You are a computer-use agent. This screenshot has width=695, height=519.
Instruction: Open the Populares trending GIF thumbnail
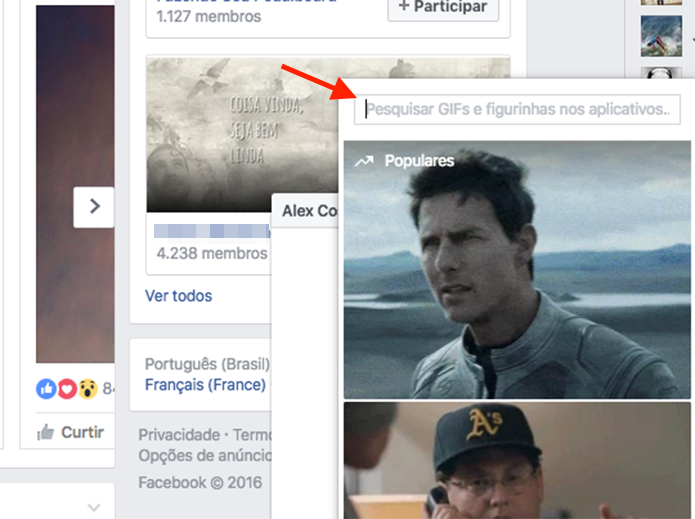pos(517,269)
